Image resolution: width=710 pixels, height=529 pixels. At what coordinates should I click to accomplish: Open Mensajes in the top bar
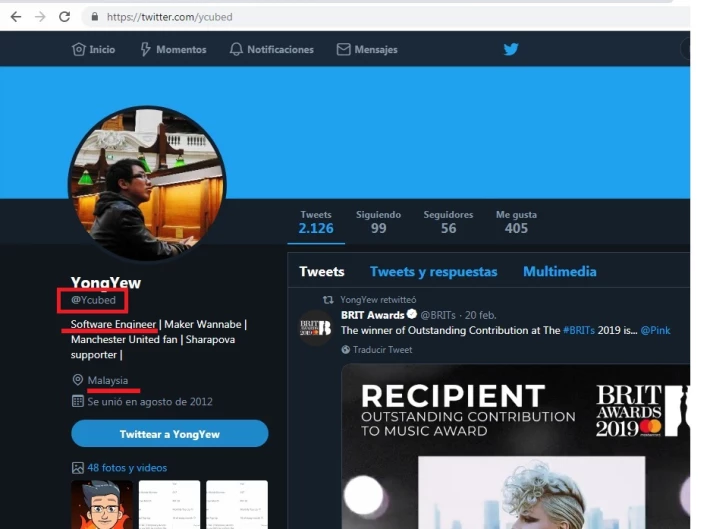[x=367, y=49]
